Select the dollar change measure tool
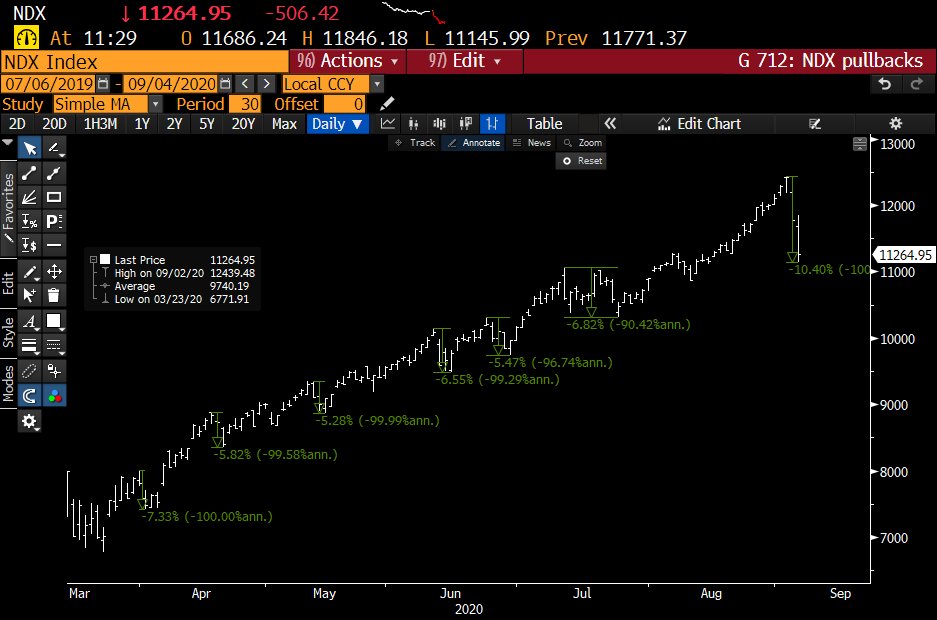Screen dimensions: 937x620 [x=29, y=245]
